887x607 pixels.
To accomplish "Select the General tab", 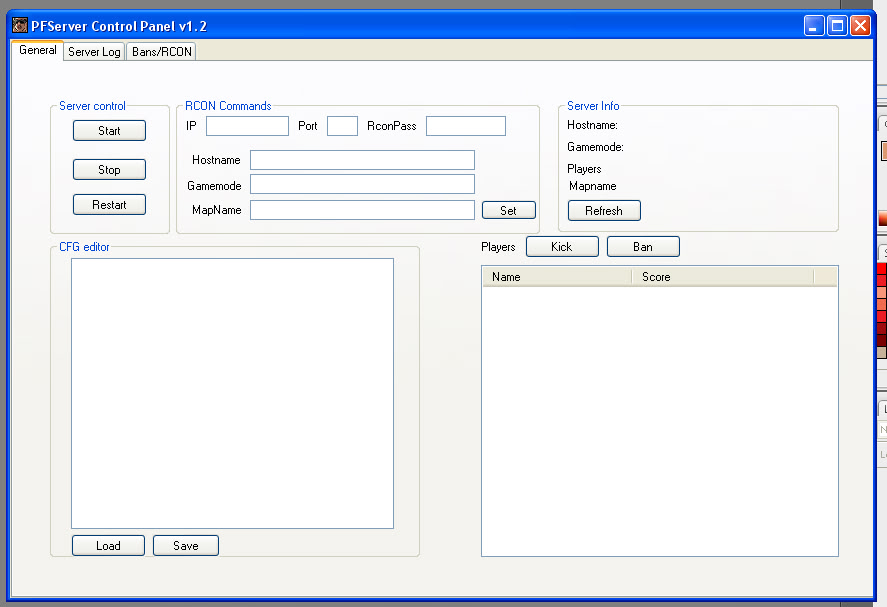I will click(x=37, y=50).
